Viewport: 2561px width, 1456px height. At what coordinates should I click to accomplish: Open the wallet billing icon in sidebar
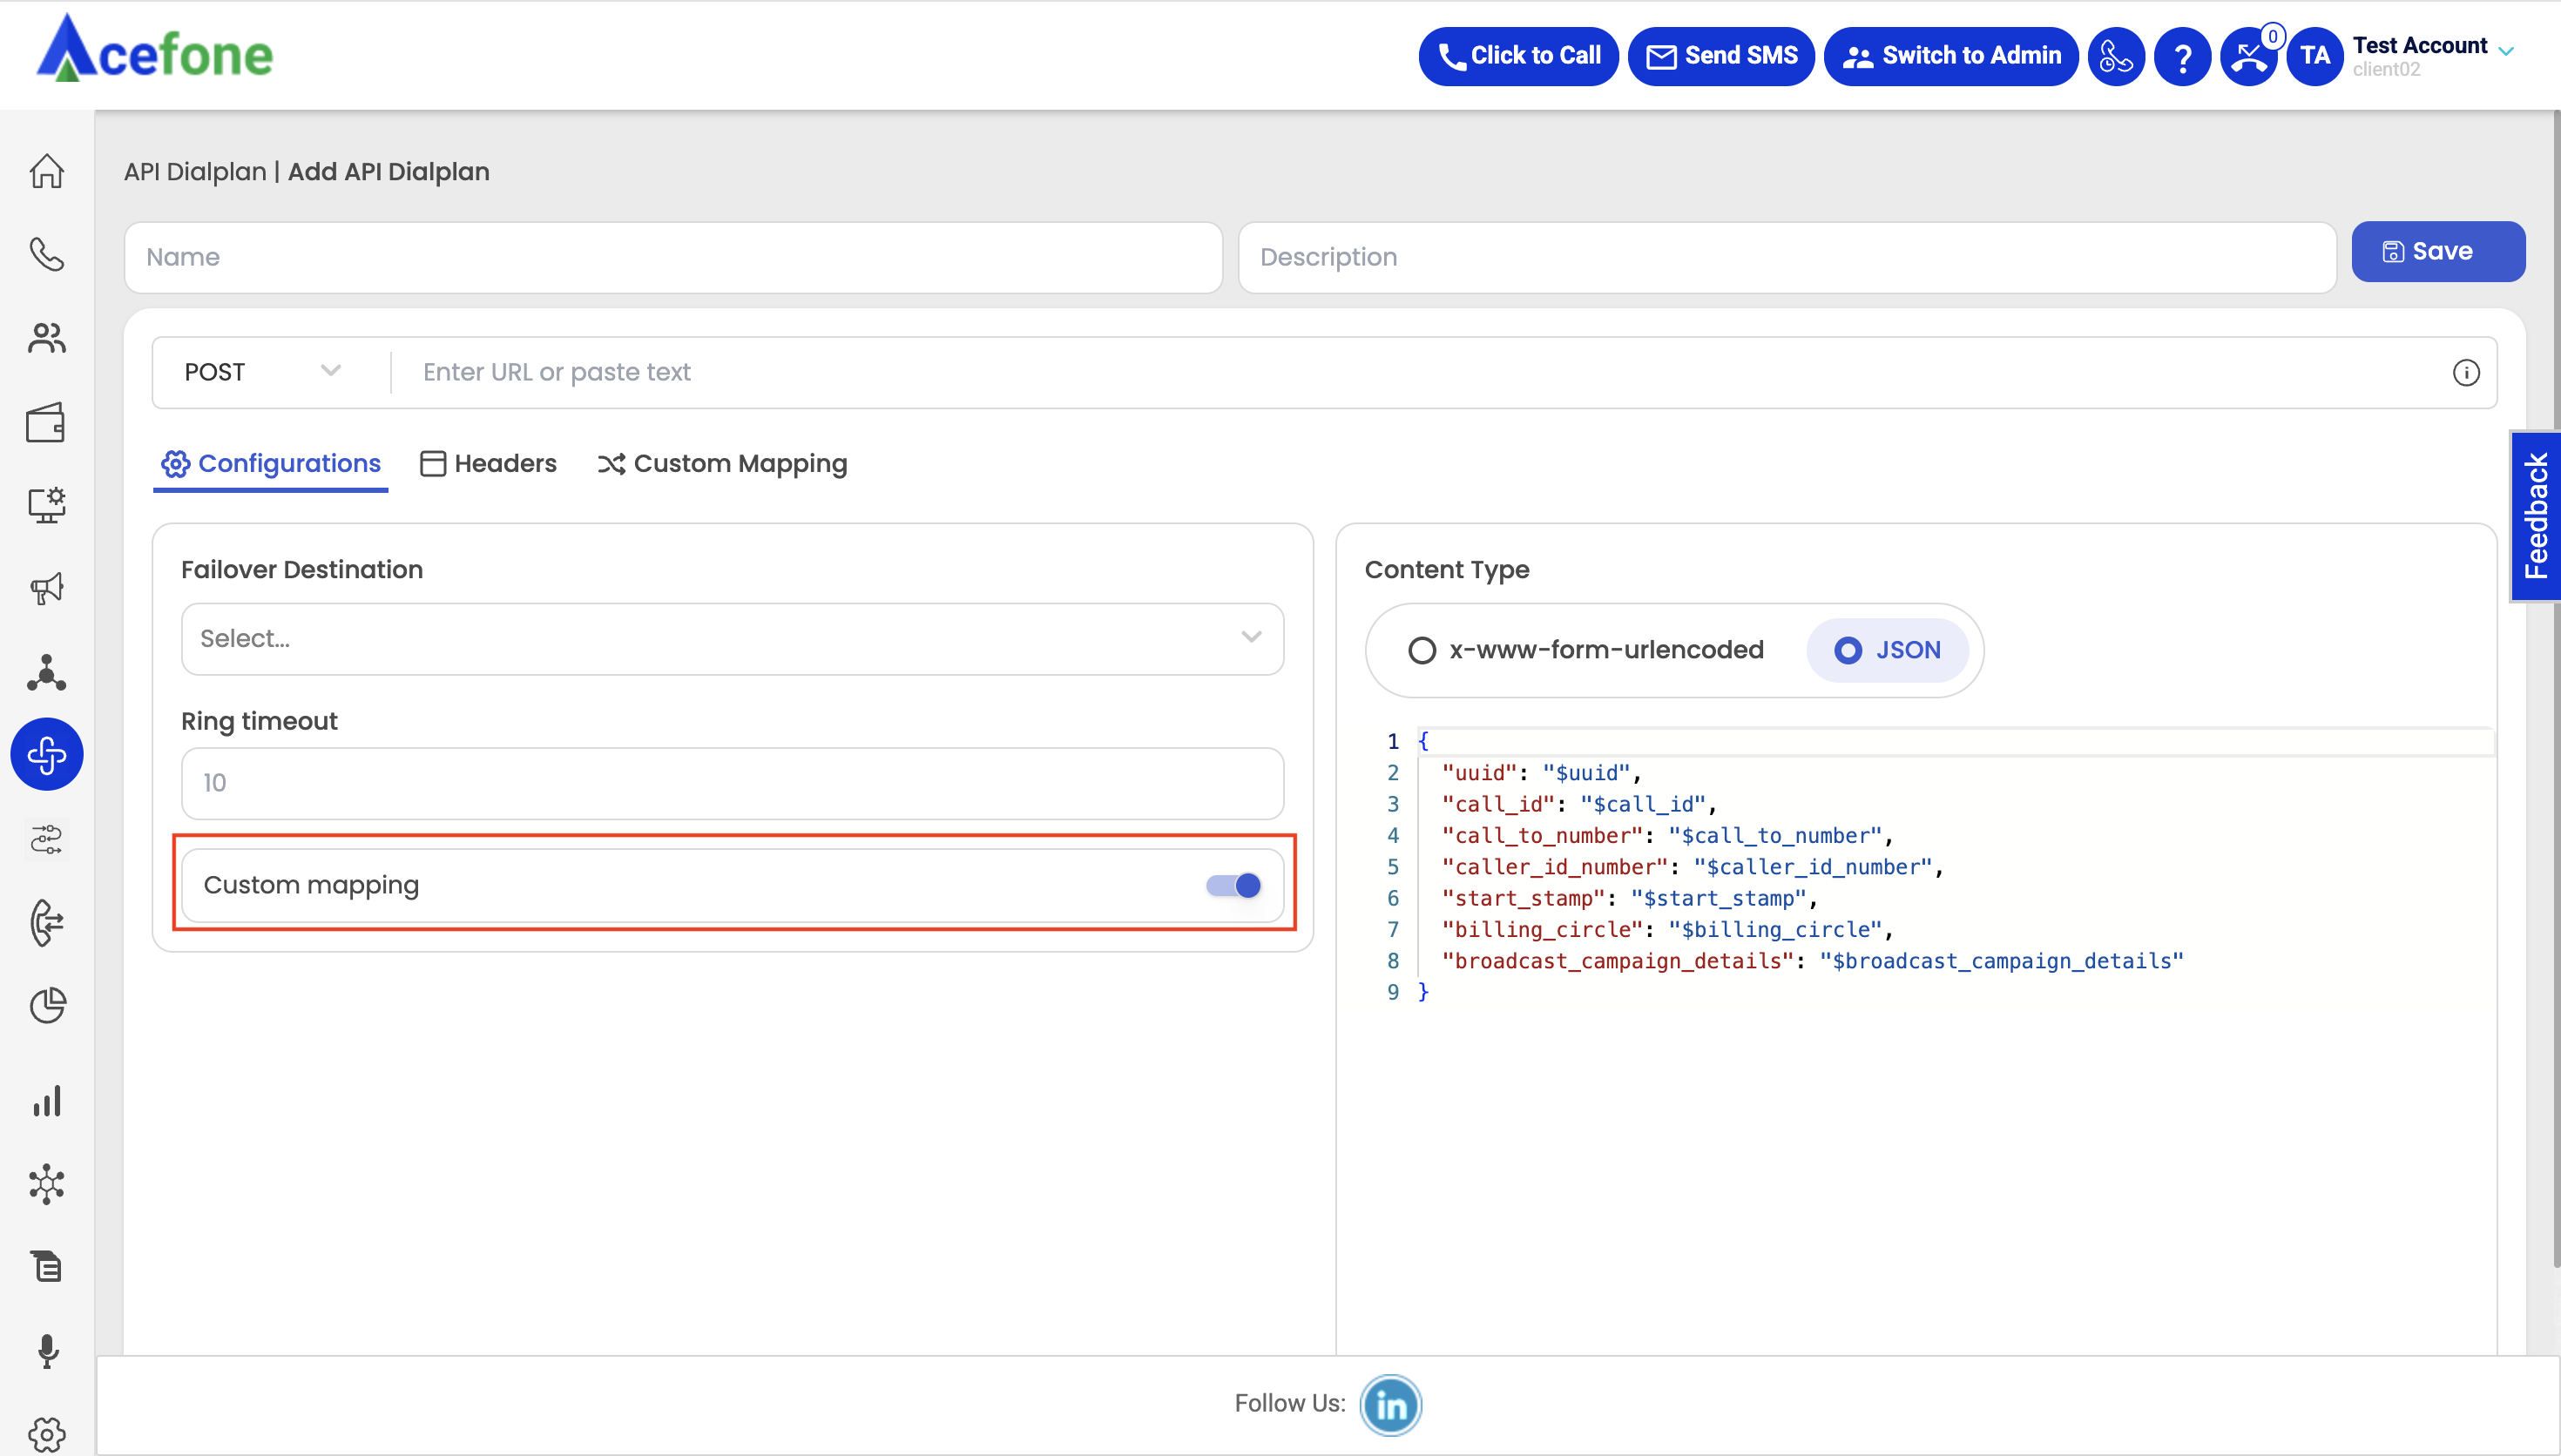[46, 423]
